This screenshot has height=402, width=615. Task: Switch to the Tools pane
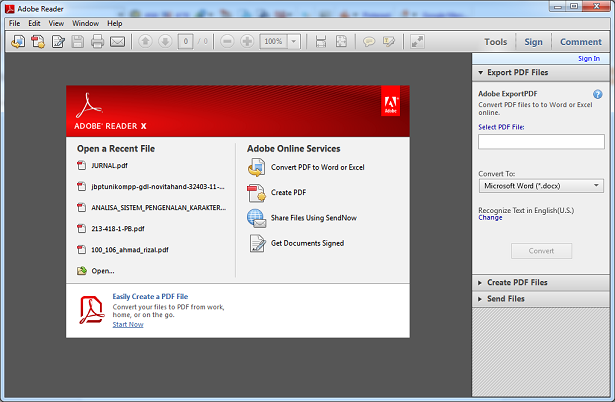pyautogui.click(x=495, y=42)
